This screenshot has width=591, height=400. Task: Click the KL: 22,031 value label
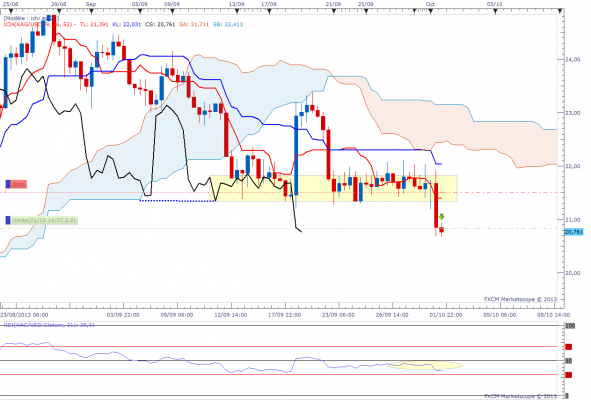click(127, 24)
